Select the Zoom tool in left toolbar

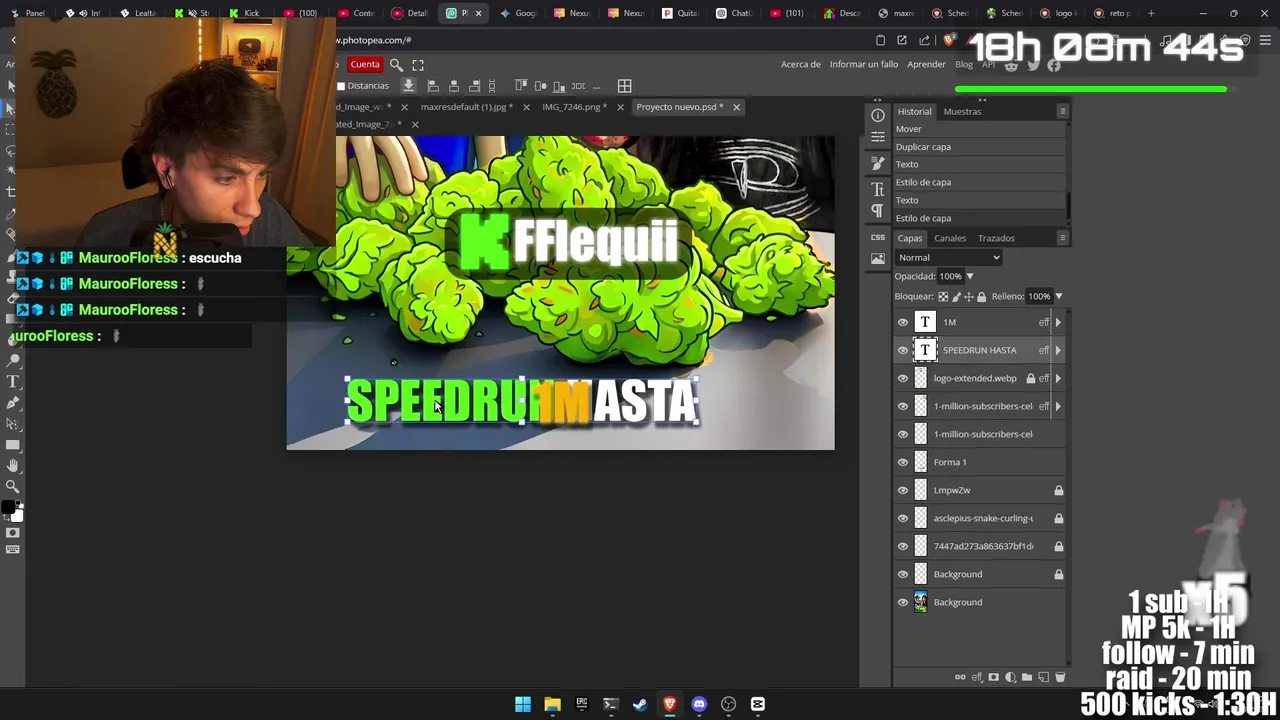click(12, 487)
